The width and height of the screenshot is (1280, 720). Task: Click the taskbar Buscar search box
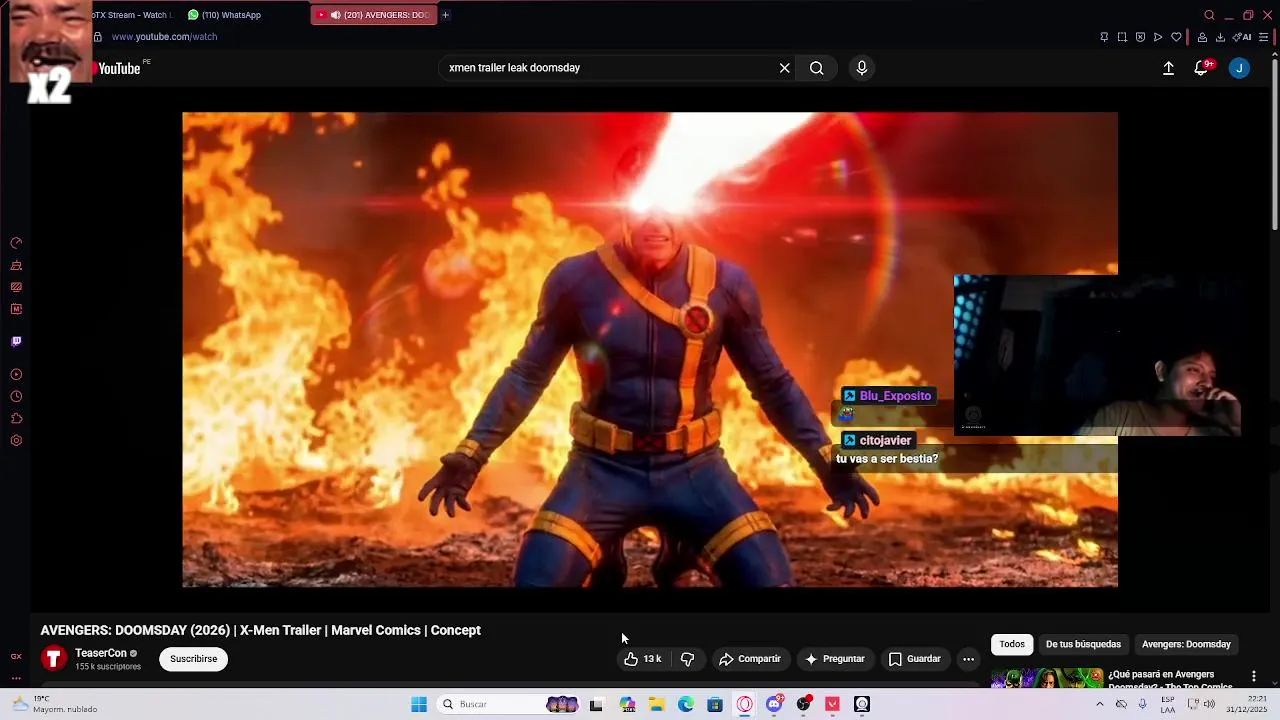pyautogui.click(x=510, y=704)
